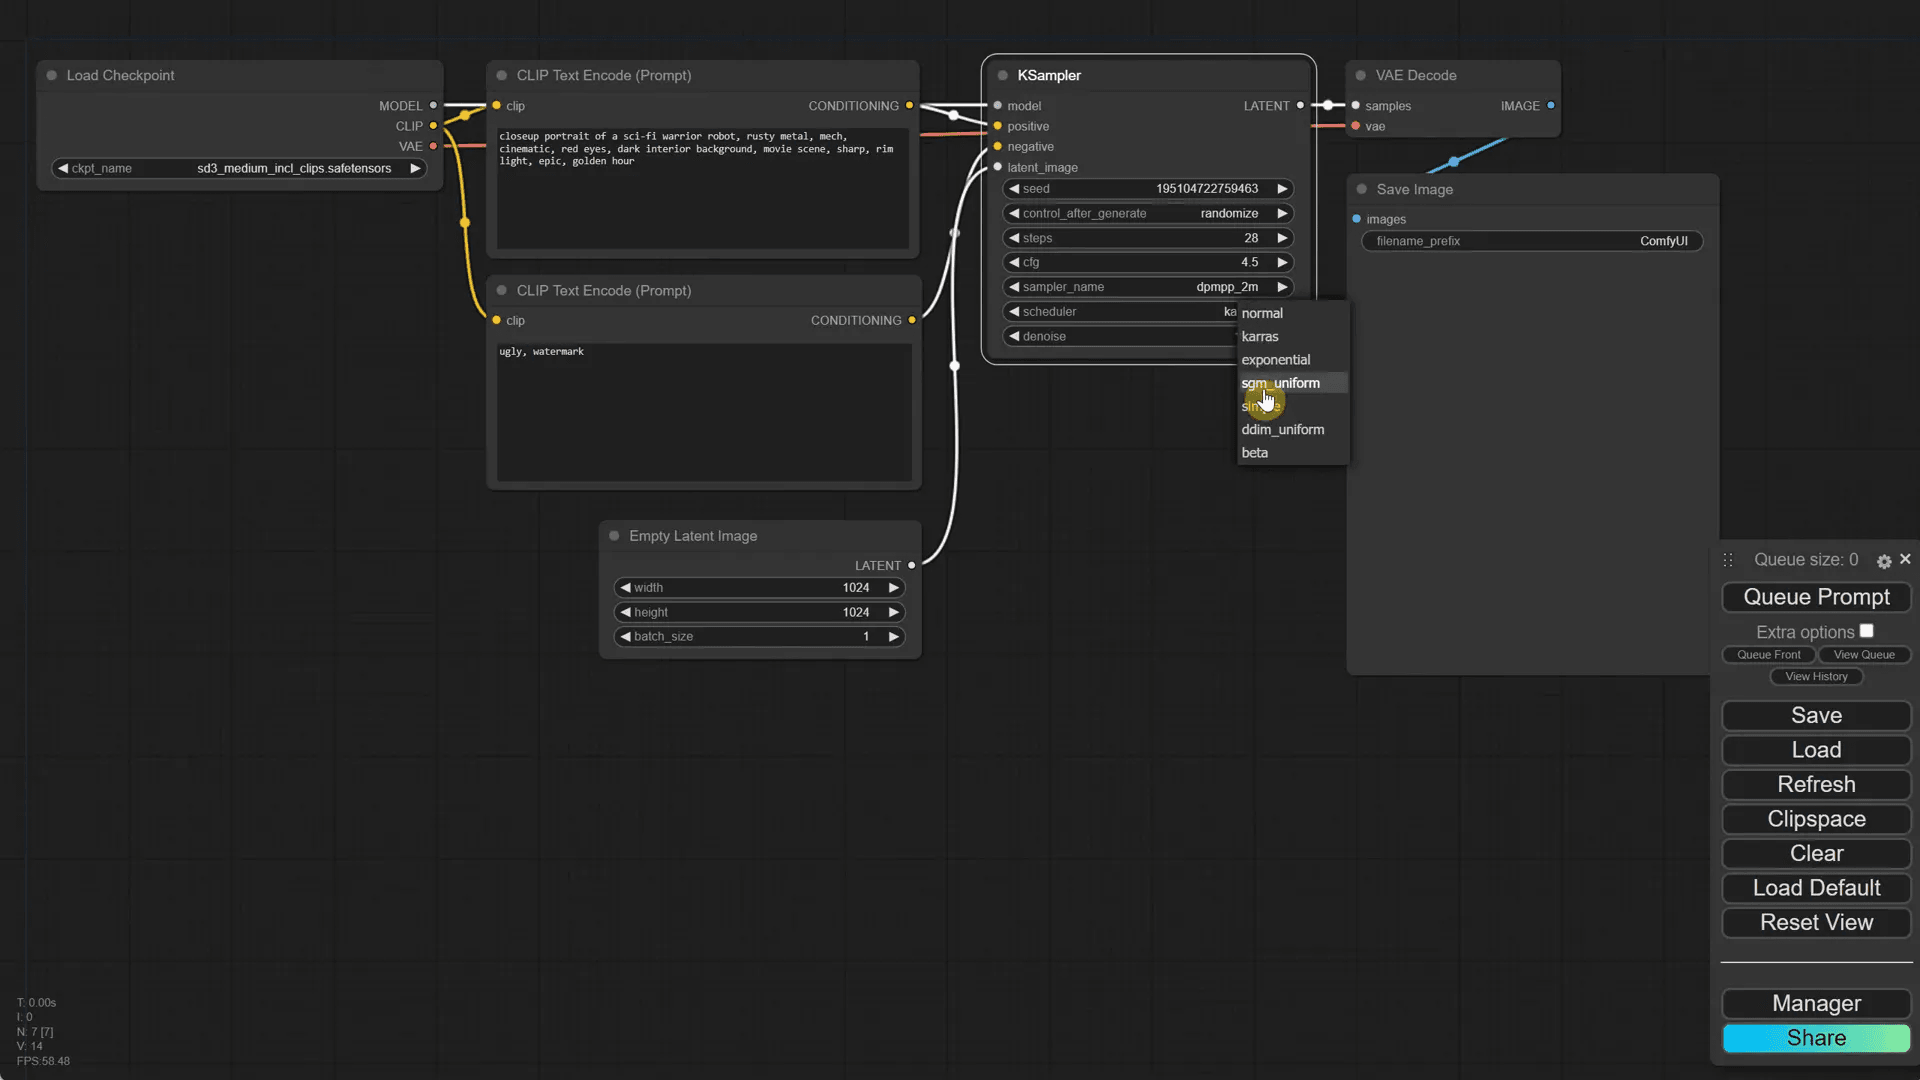The height and width of the screenshot is (1080, 1920).
Task: Cycle control_after_generate with its arrow
Action: [x=1282, y=213]
